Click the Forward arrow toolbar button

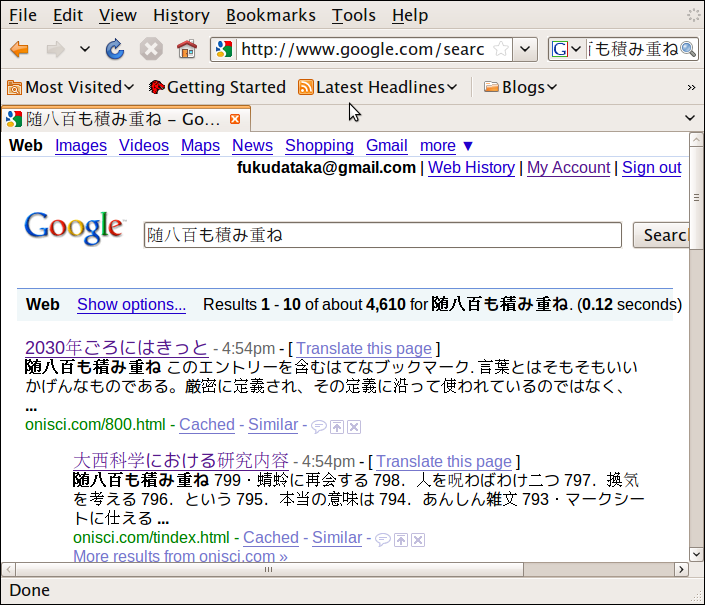point(55,49)
